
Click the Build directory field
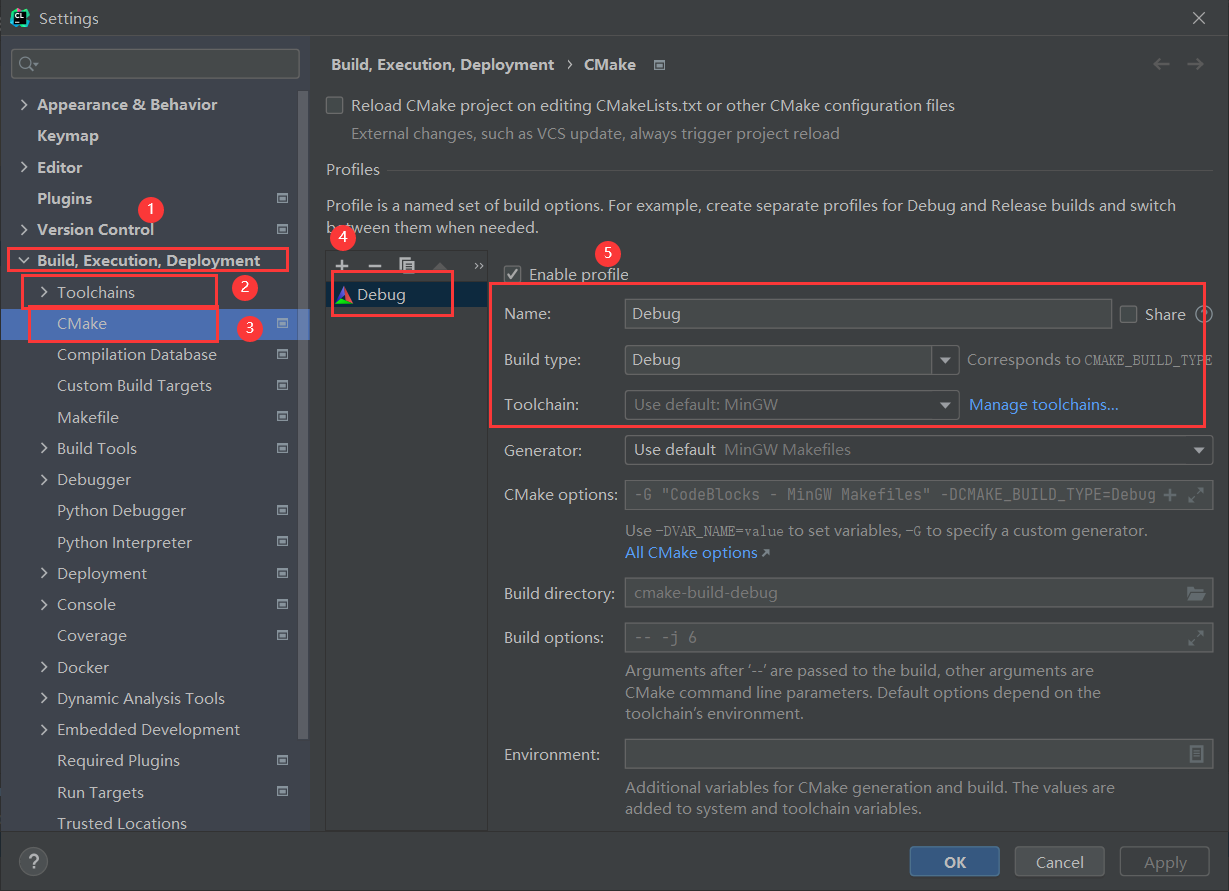tap(906, 593)
